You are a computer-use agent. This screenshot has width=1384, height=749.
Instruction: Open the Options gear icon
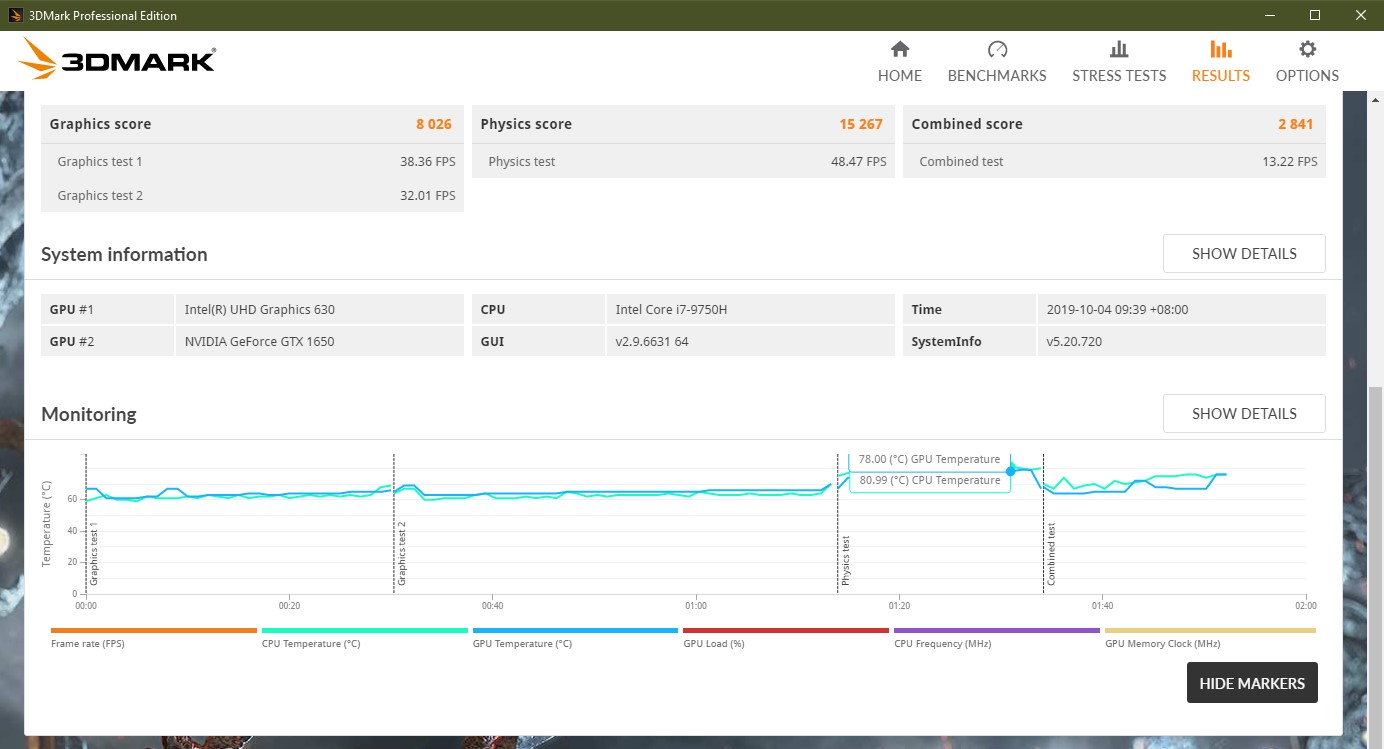1307,50
